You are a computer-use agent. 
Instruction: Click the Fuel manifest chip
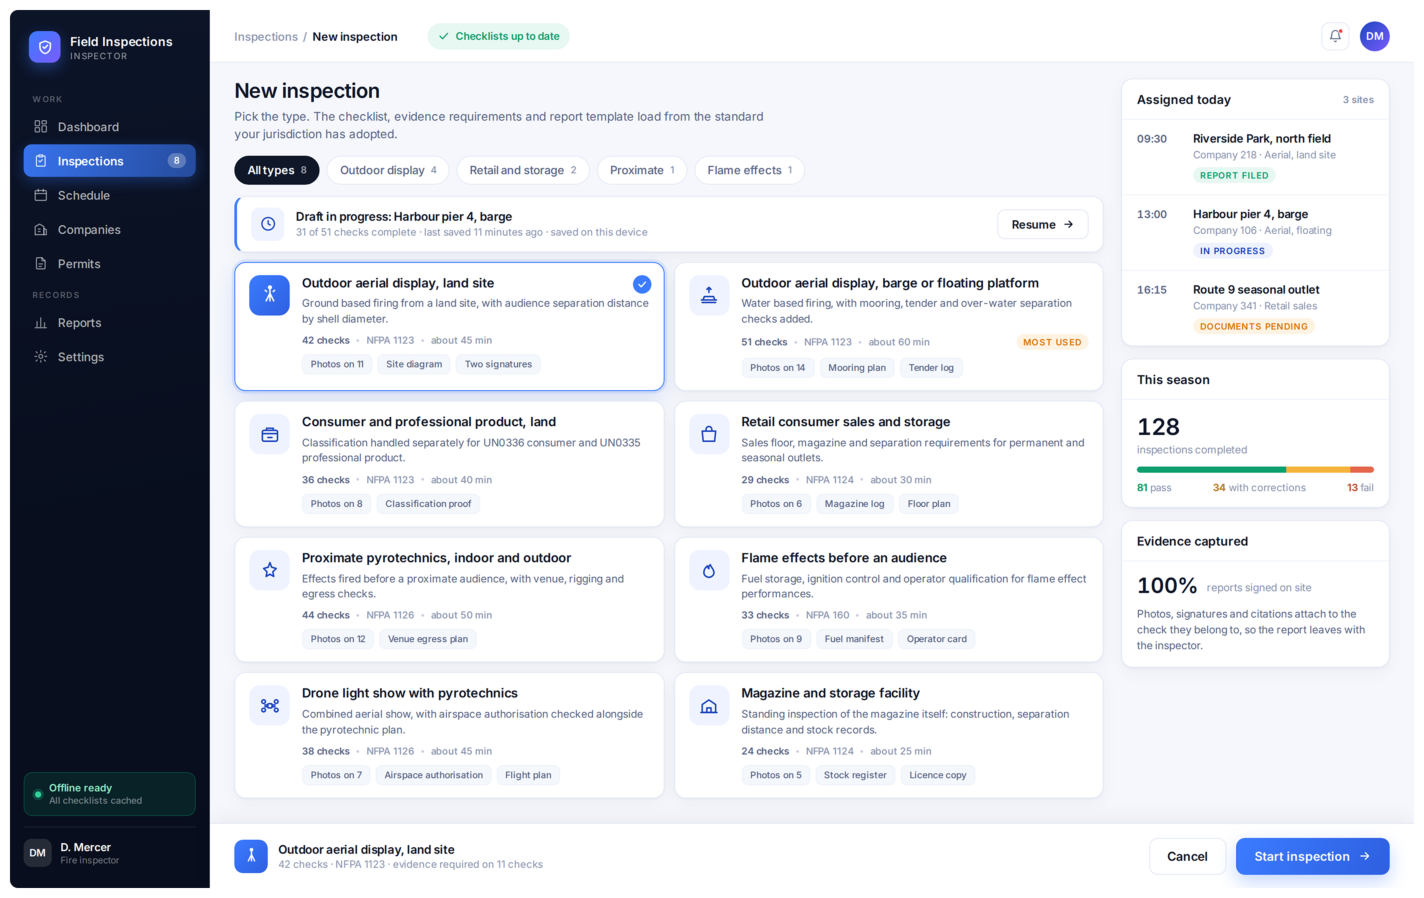pyautogui.click(x=854, y=639)
